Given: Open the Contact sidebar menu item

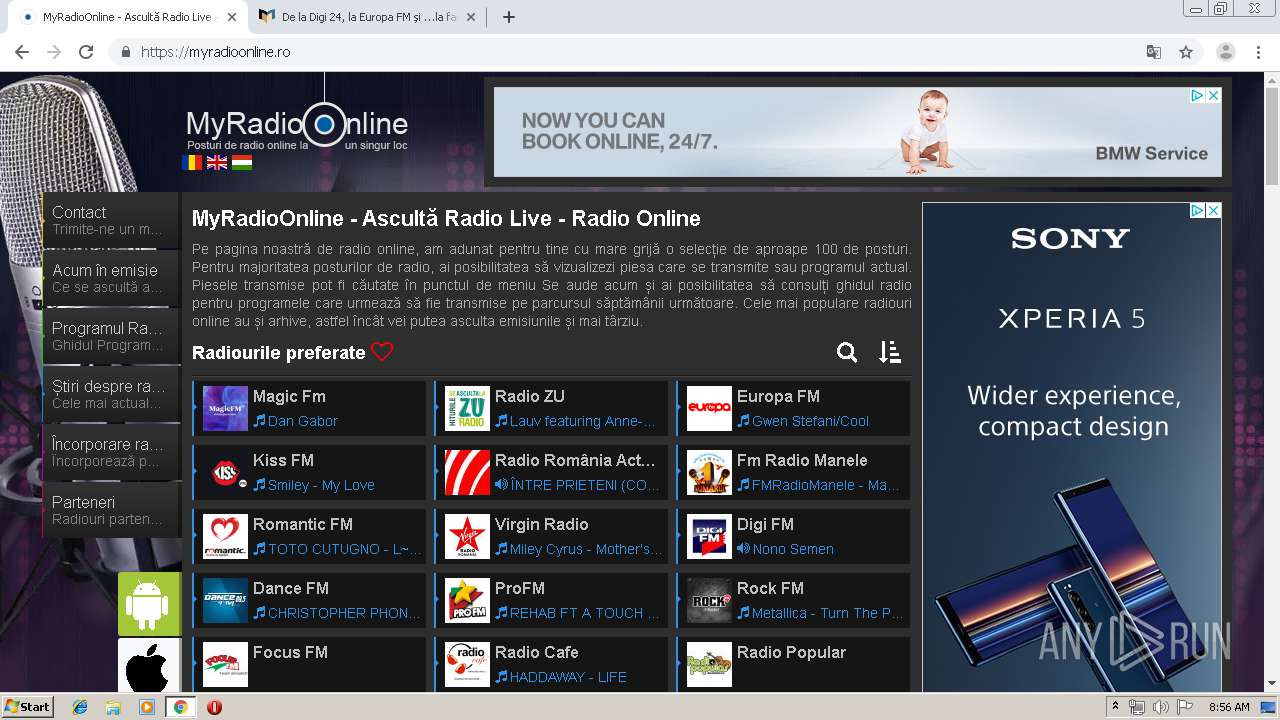Looking at the screenshot, I should (111, 220).
